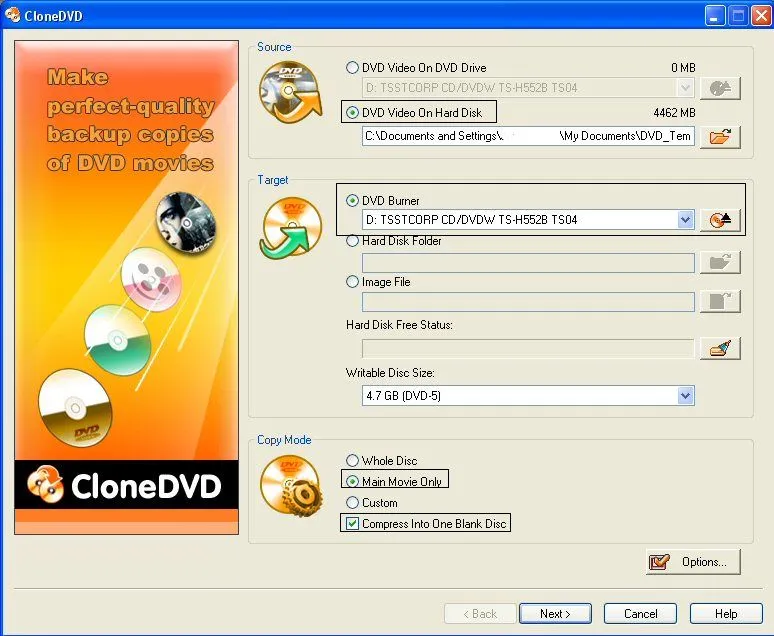Choose the Custom copy mode
This screenshot has width=774, height=636.
[x=352, y=503]
